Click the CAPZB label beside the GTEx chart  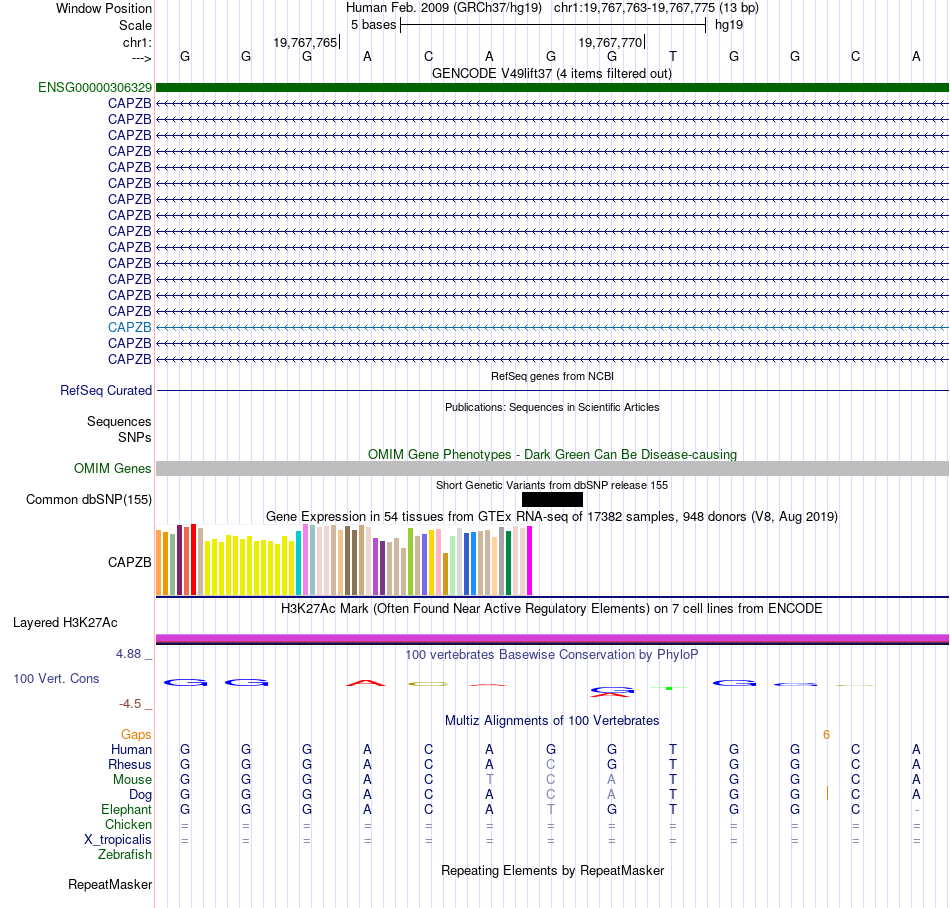[130, 563]
